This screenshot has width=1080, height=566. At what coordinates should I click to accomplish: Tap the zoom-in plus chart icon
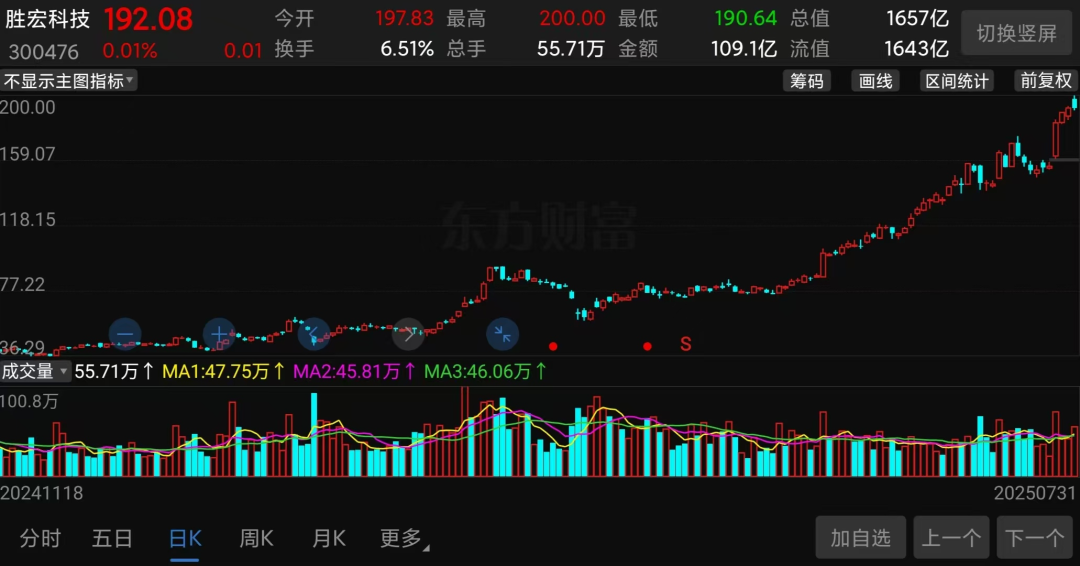(219, 335)
